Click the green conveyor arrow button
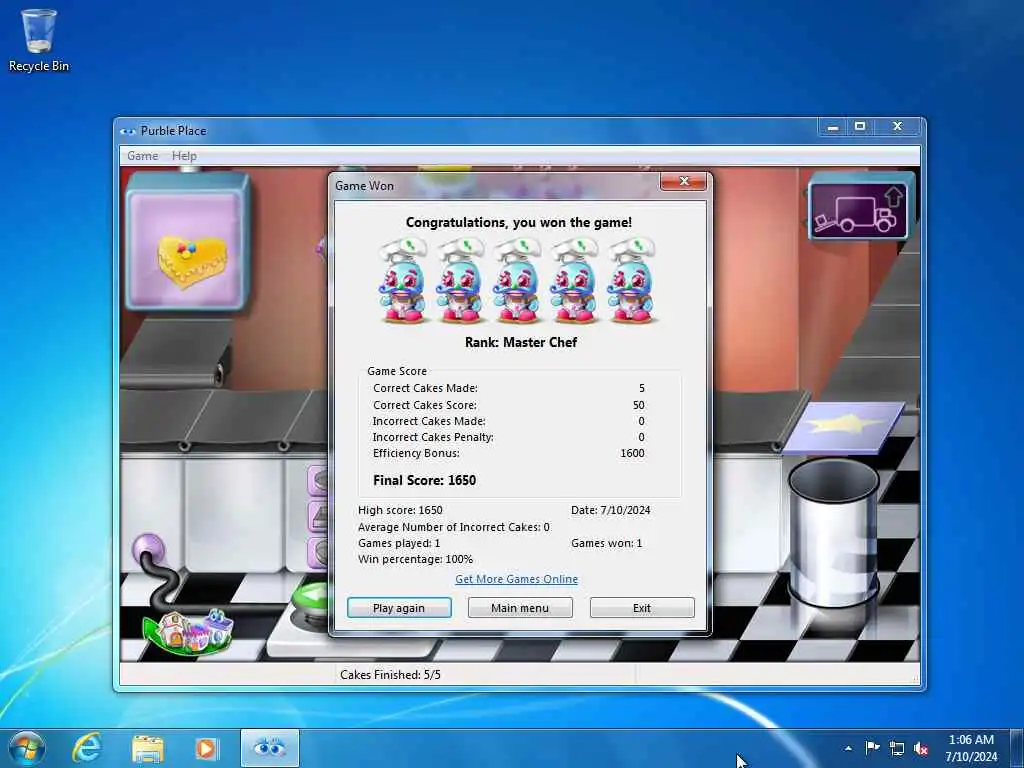Screen dimensions: 1024x768 pos(310,596)
